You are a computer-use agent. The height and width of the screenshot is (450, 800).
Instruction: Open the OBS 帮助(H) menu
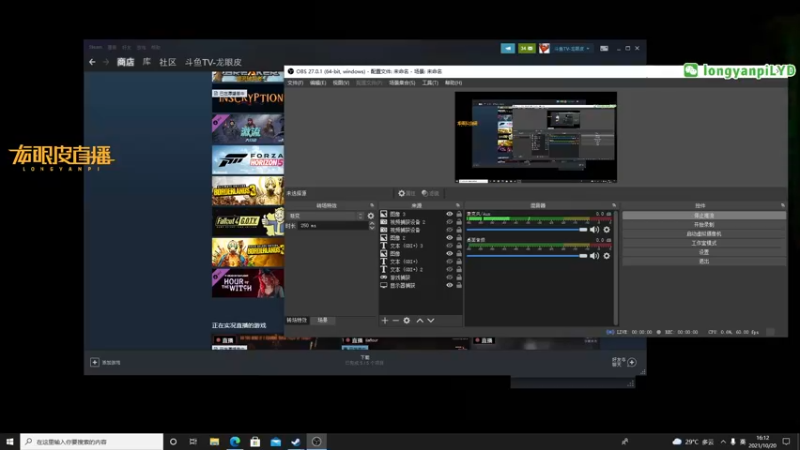[453, 83]
